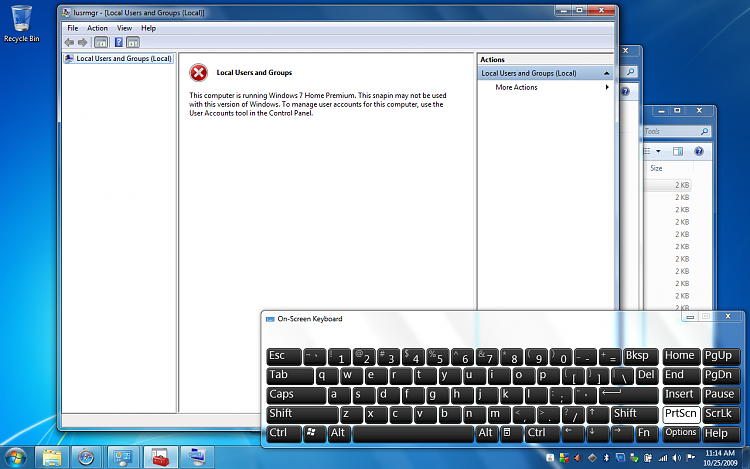Select Local Users and Groups tree node
This screenshot has height=469, width=750.
(119, 58)
